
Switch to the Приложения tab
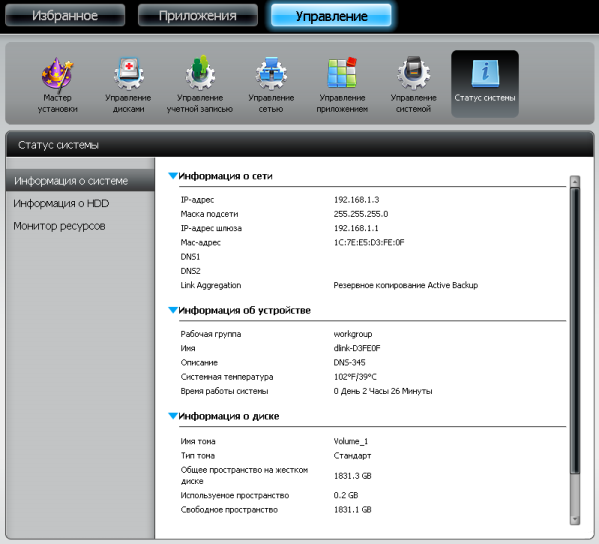198,15
